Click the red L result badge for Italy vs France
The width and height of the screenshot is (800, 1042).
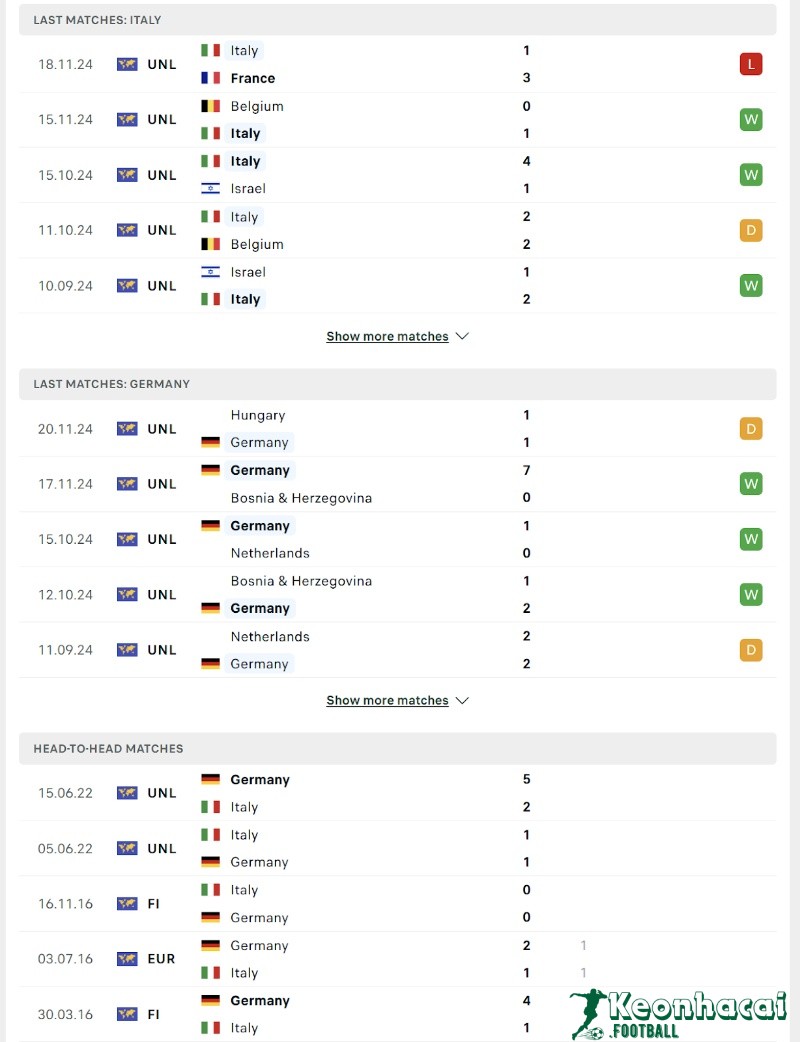tap(751, 63)
